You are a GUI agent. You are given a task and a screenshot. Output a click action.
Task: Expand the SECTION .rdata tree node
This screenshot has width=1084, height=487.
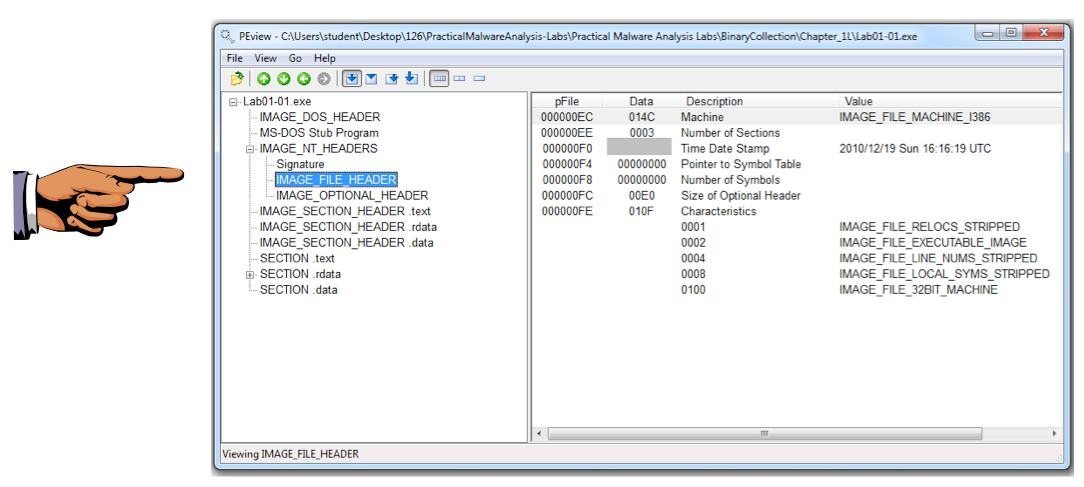click(x=250, y=274)
